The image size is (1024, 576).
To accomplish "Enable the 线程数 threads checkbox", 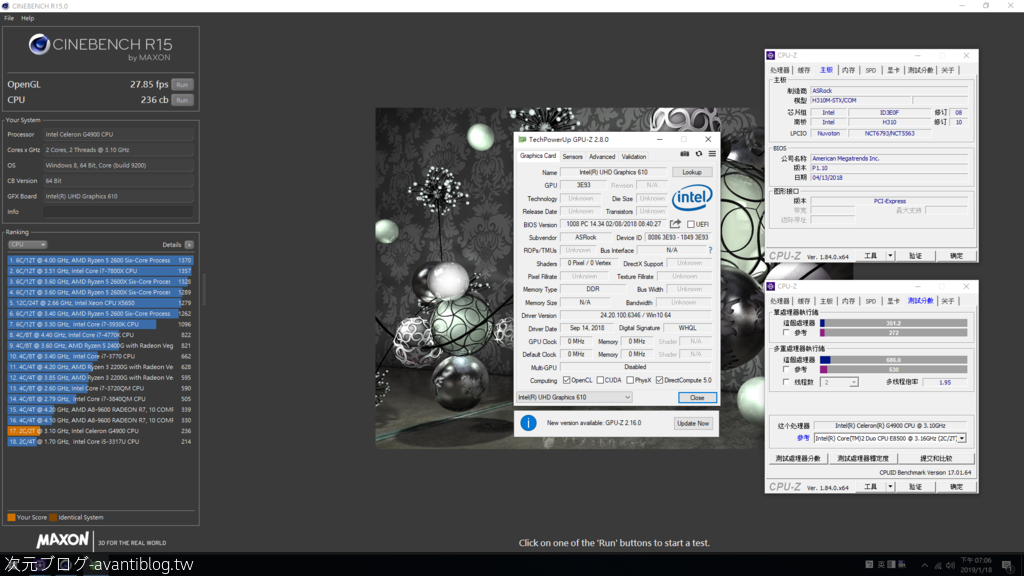I will (x=786, y=382).
